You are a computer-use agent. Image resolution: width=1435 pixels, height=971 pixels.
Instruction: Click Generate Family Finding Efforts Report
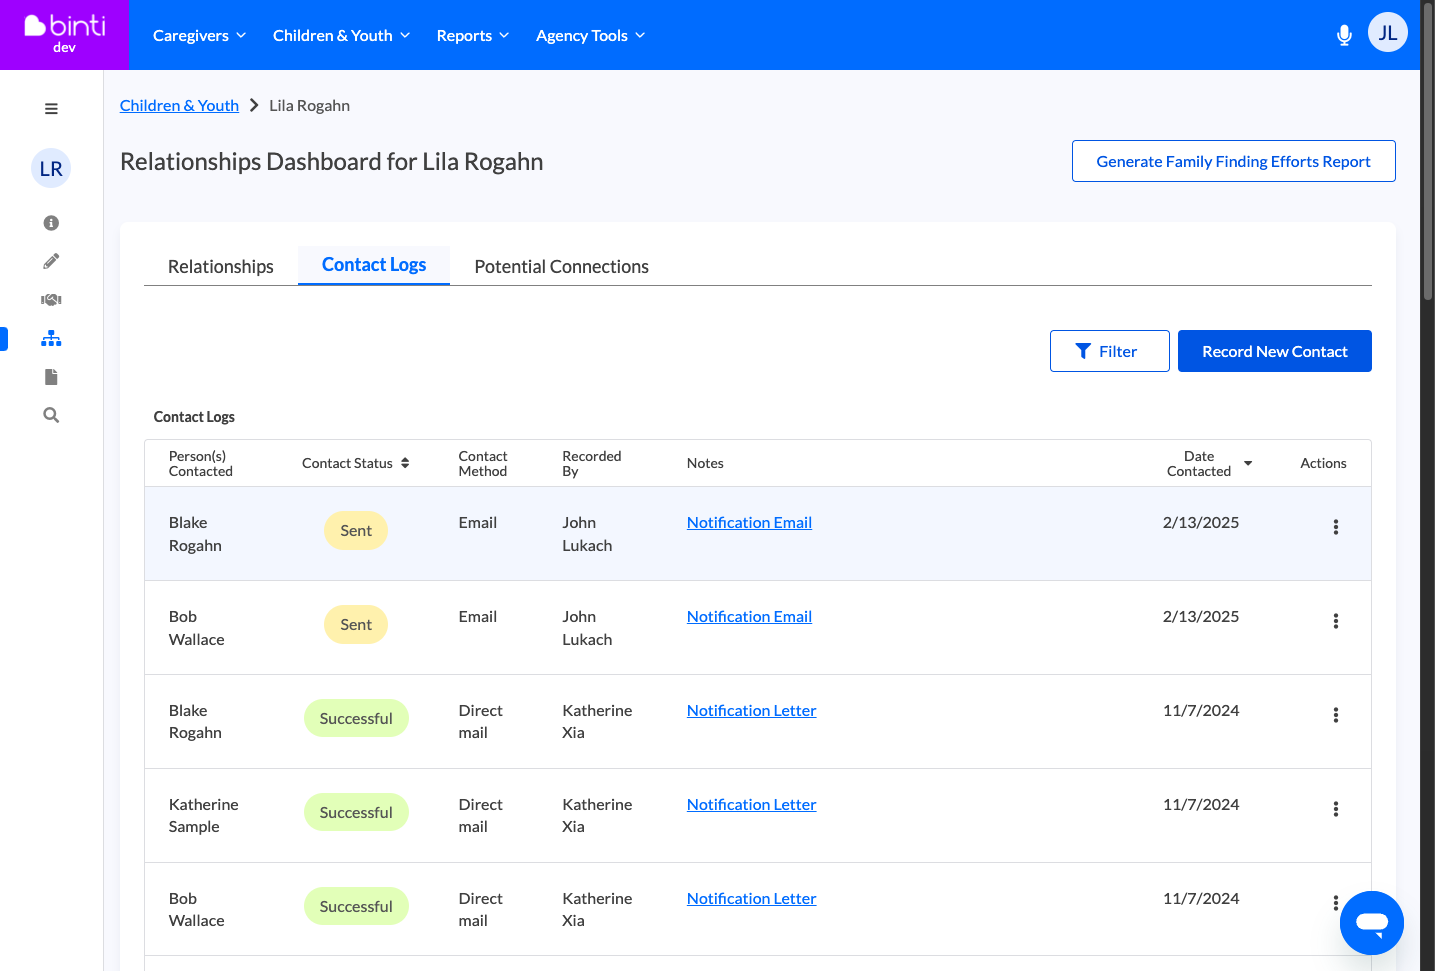point(1233,161)
